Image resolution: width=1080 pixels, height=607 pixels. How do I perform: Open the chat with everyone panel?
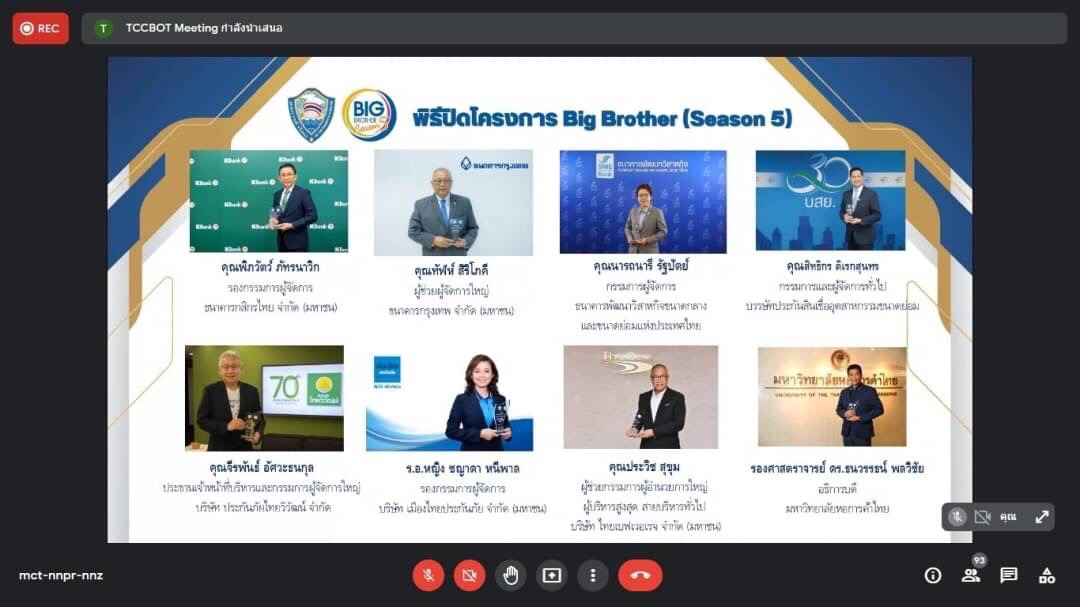tap(1009, 575)
